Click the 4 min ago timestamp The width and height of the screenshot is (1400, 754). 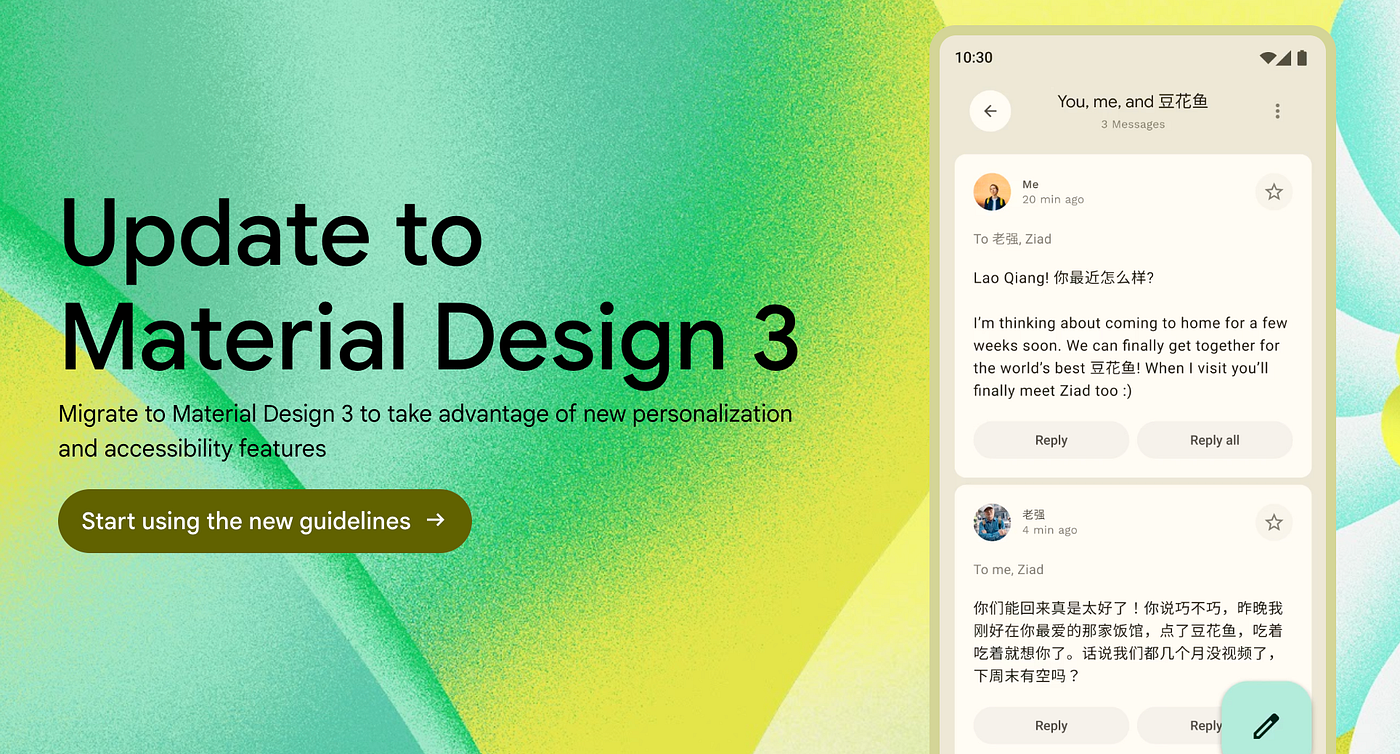point(1049,530)
